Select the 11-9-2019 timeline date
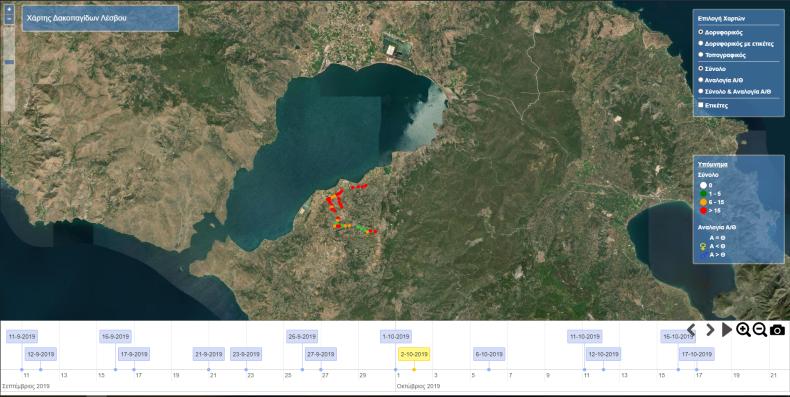Viewport: 790px width, 397px height. pos(22,337)
